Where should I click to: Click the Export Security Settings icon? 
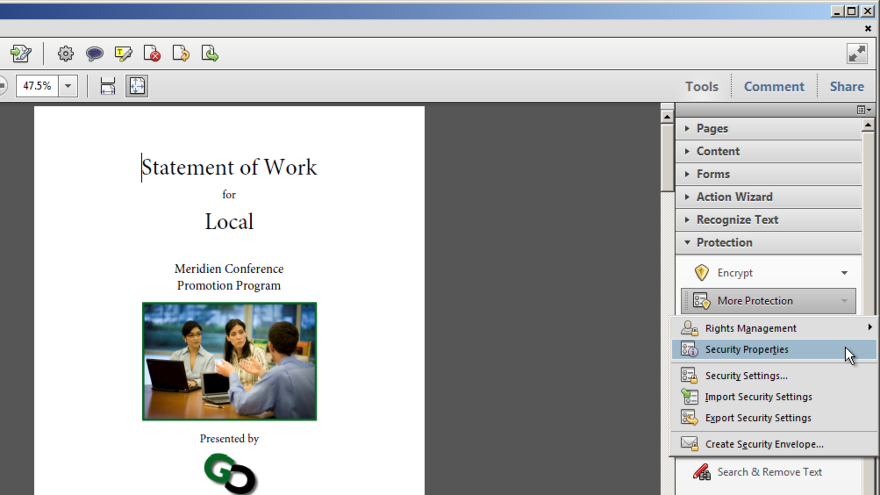(689, 418)
